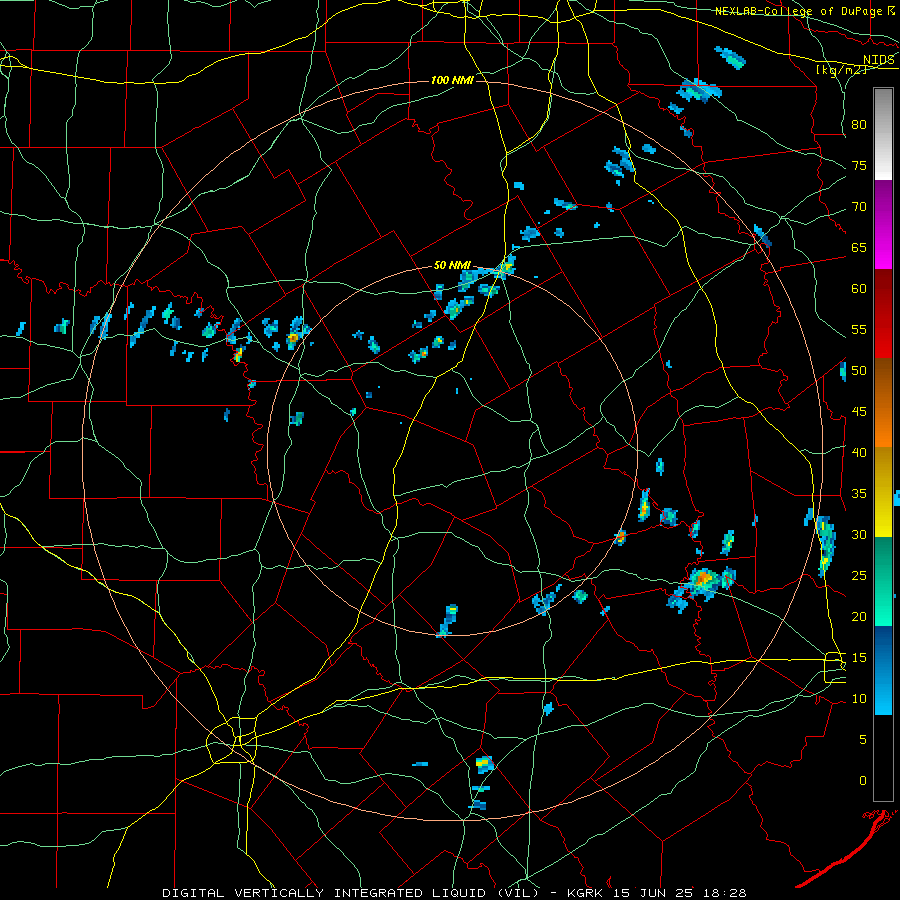This screenshot has height=900, width=900.
Task: Click the scale value 5
Action: pos(863,740)
